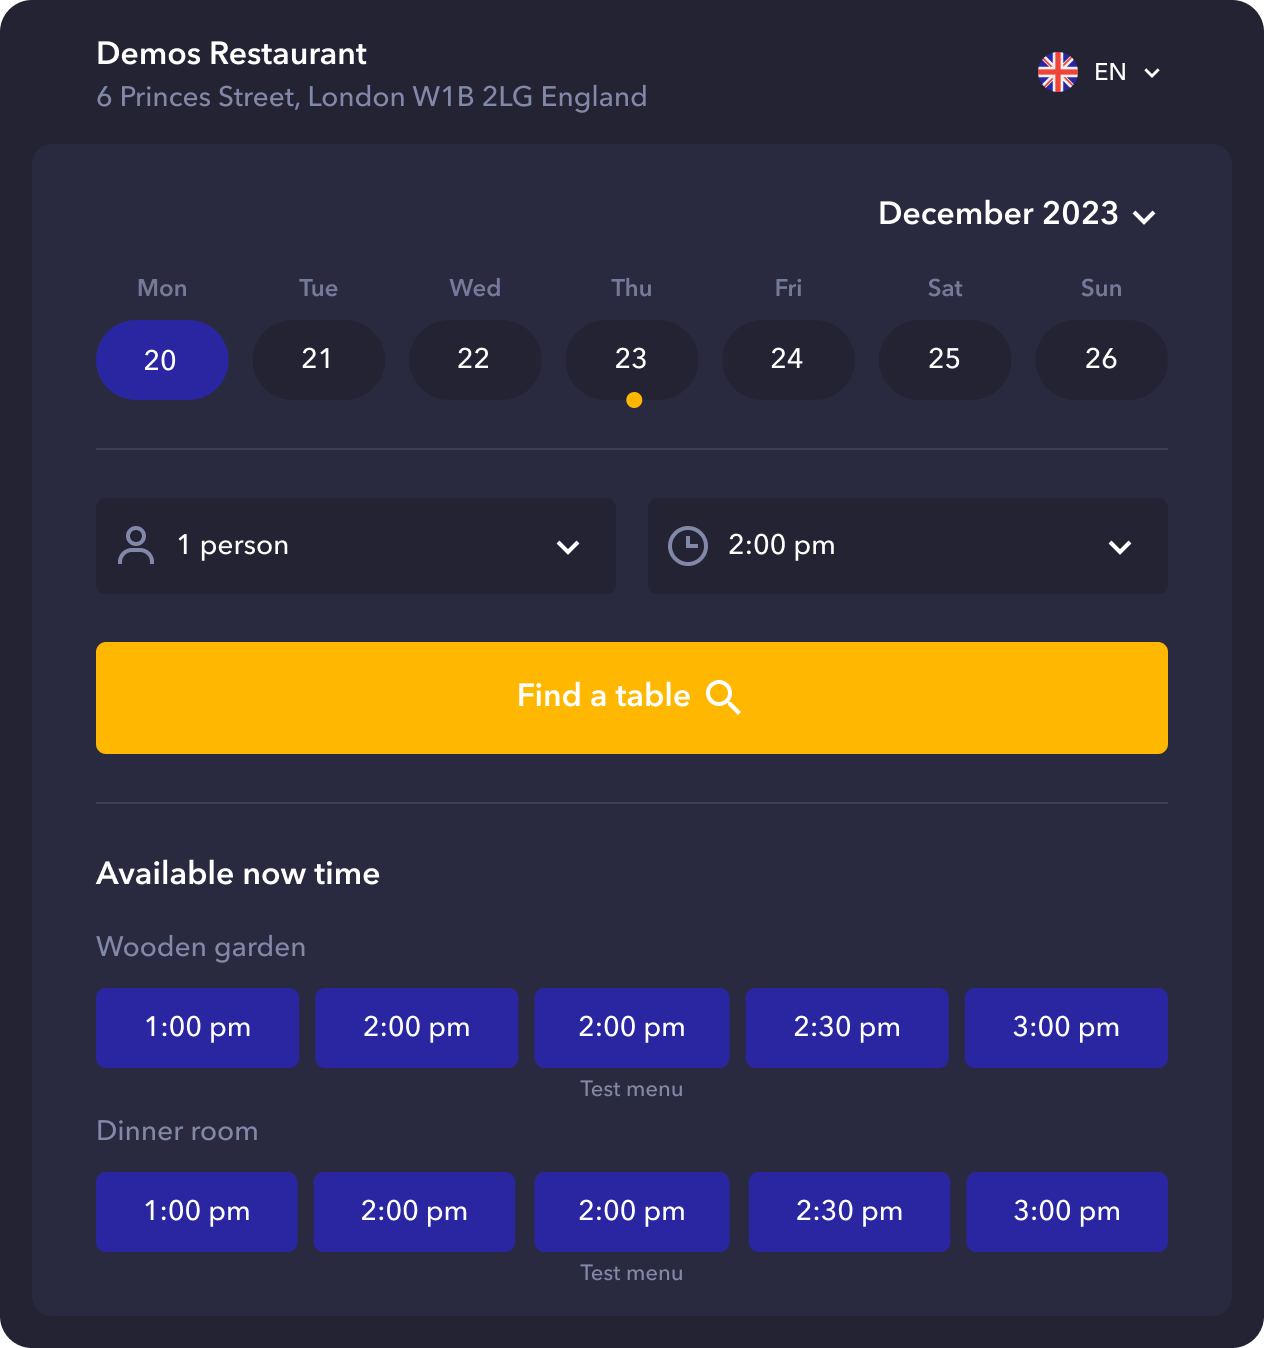
Task: Click the orange dot under Thursday 23
Action: pos(634,400)
